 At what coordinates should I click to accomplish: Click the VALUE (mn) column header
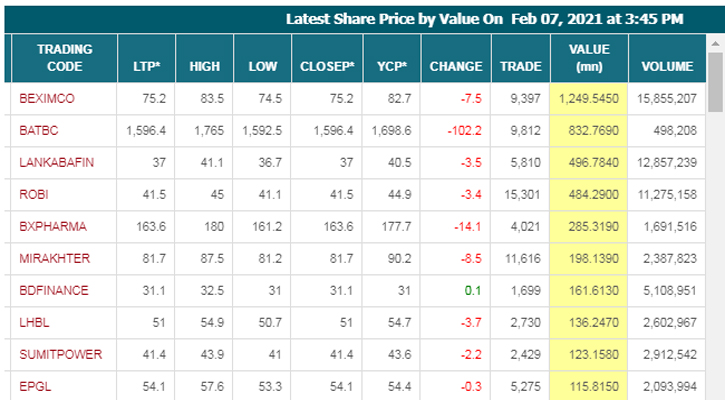(x=589, y=58)
